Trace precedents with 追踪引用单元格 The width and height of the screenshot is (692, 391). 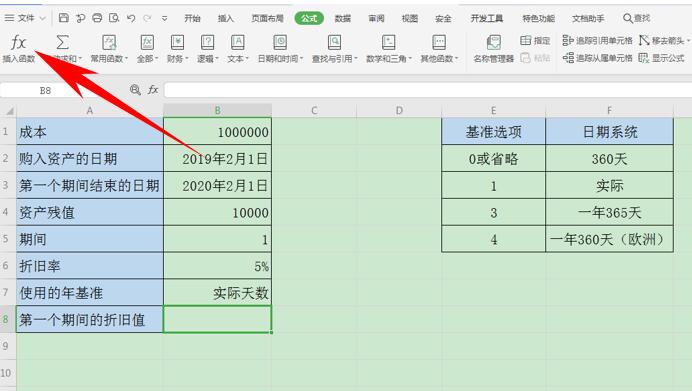coord(598,41)
